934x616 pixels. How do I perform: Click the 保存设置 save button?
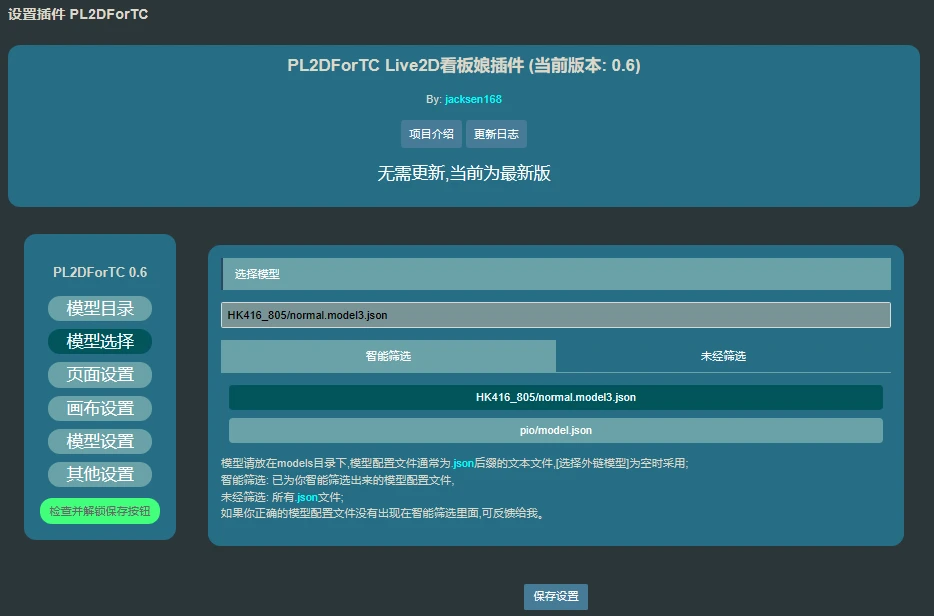click(x=556, y=596)
